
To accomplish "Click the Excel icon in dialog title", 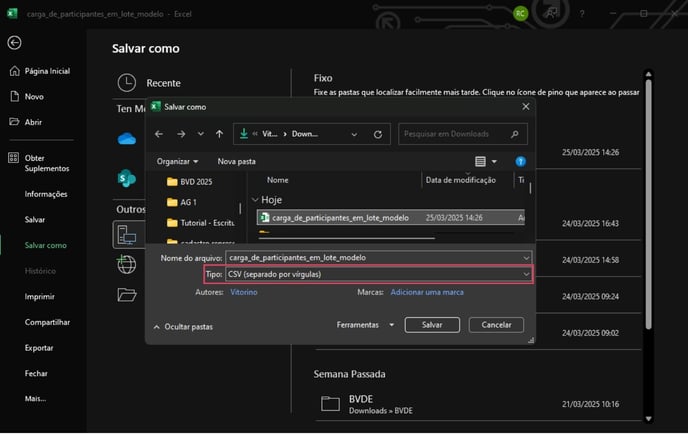I will 156,107.
